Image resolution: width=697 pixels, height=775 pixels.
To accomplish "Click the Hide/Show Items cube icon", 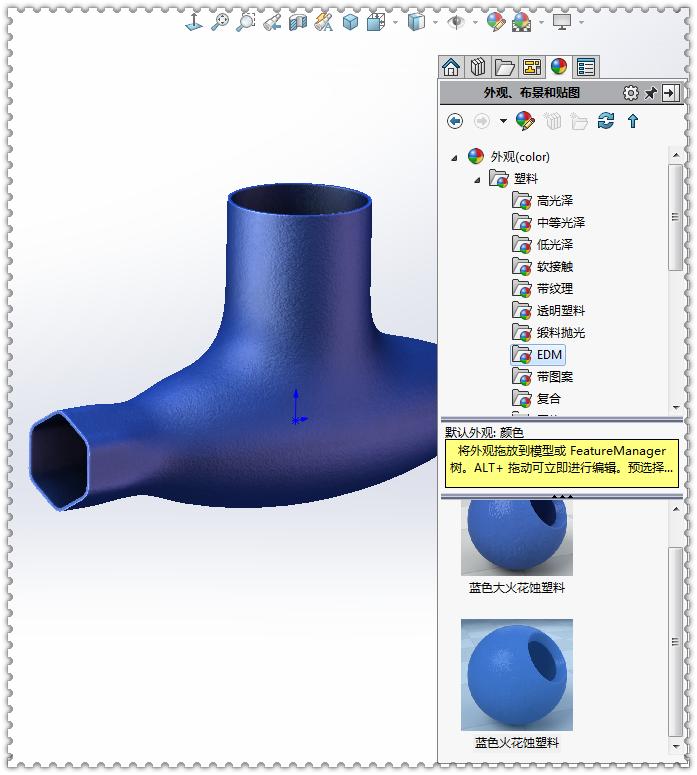I will (416, 22).
